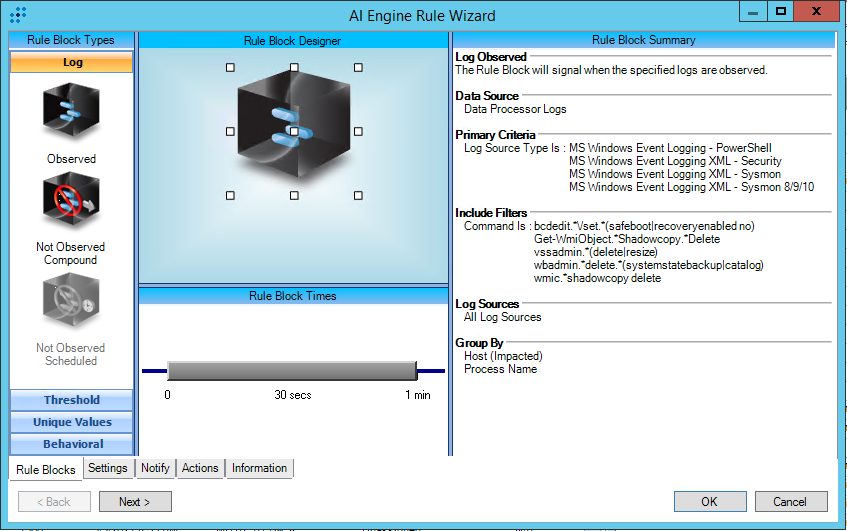
Task: Go to the Actions tab
Action: pos(200,468)
